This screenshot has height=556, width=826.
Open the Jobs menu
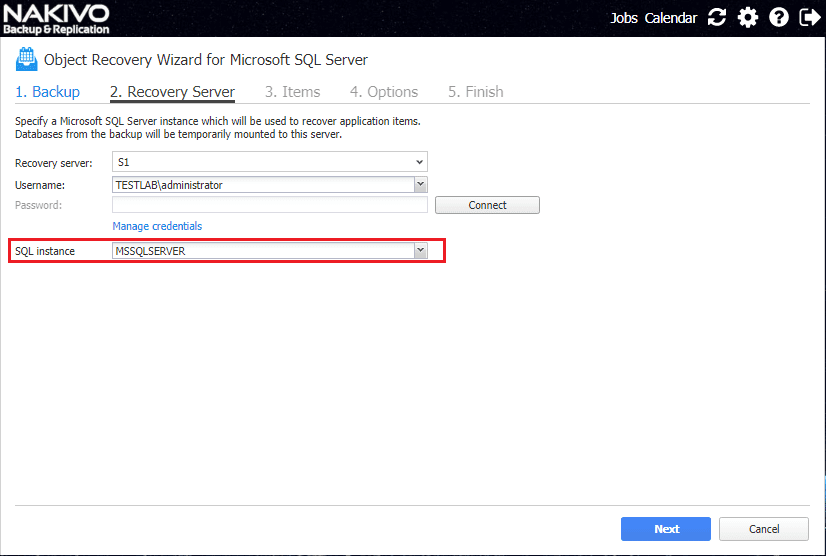tap(624, 18)
